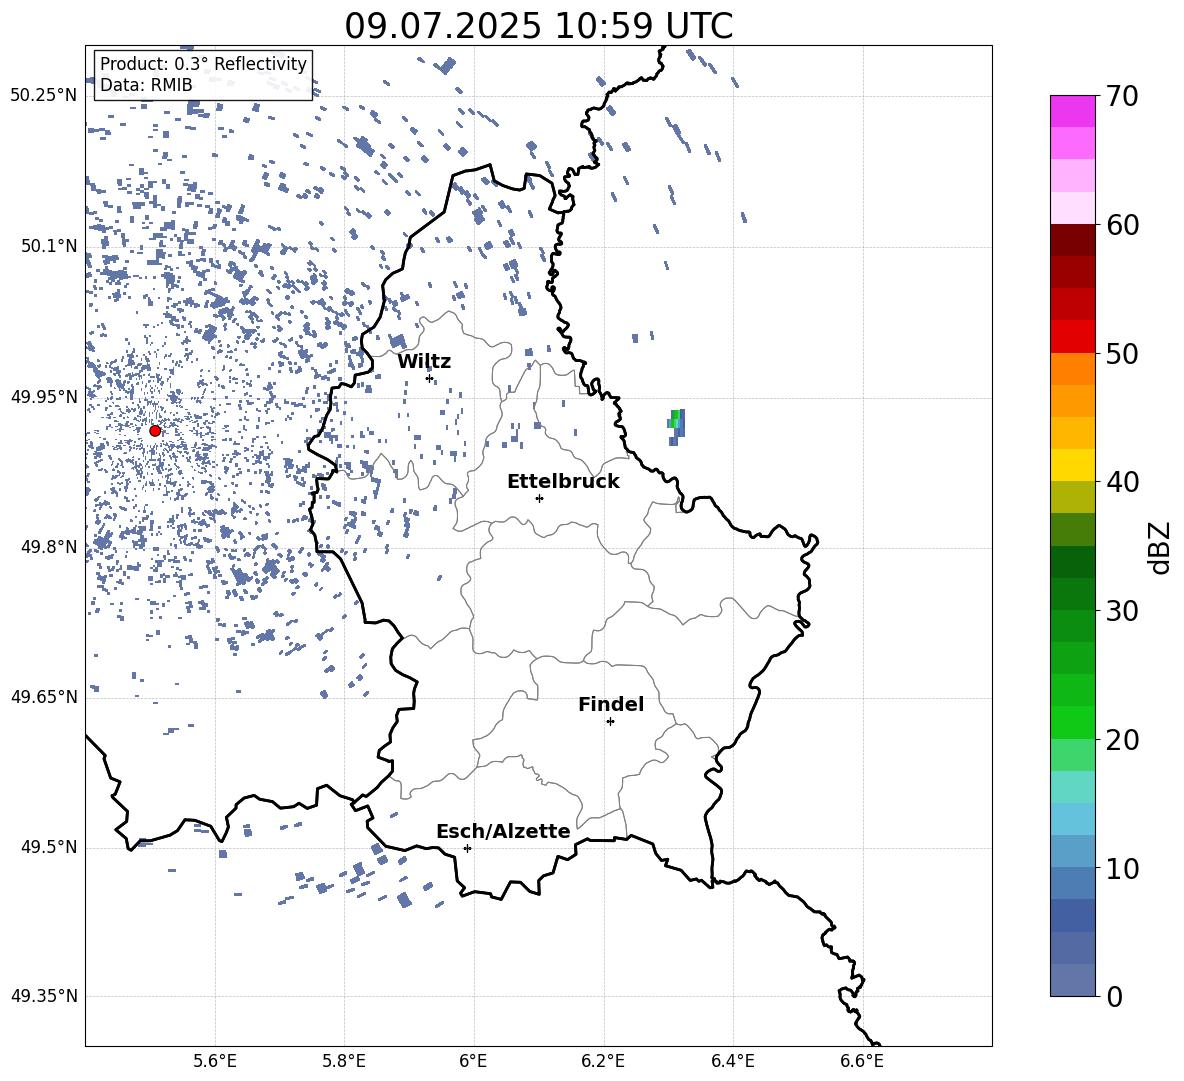Click the "Product: 0.3° Reflectivity" label
This screenshot has width=1184, height=1081.
[x=203, y=64]
